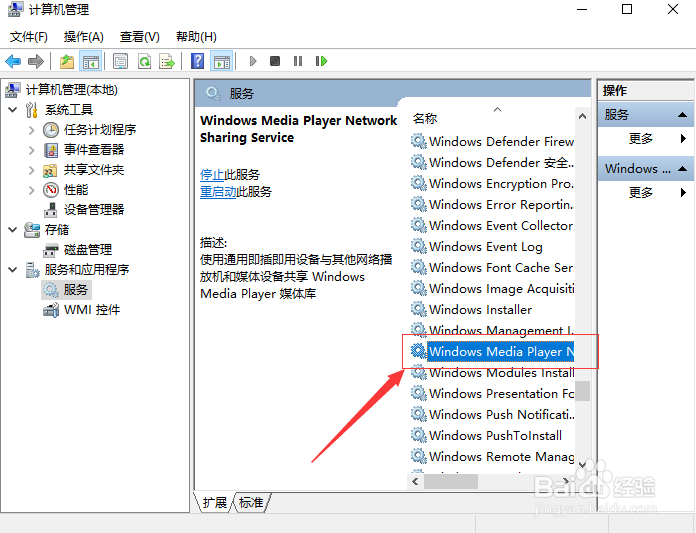Open the 查看(V) menu
Image resolution: width=696 pixels, height=533 pixels.
coord(140,36)
